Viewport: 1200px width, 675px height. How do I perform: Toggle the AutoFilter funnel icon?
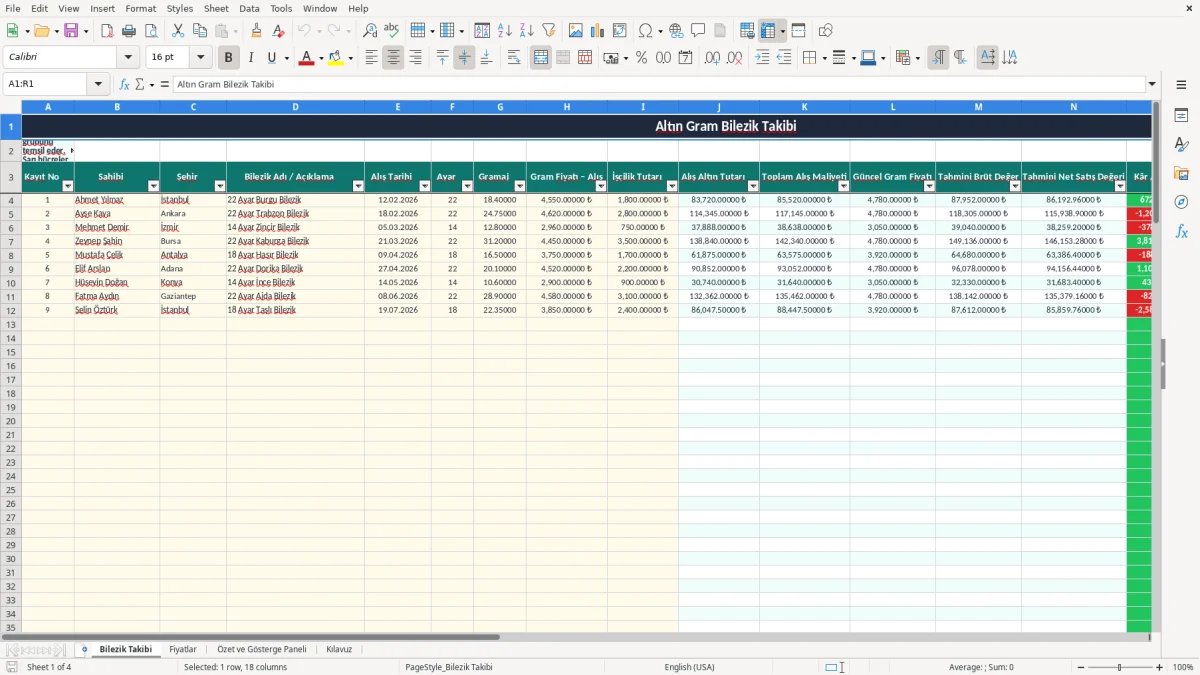click(549, 31)
